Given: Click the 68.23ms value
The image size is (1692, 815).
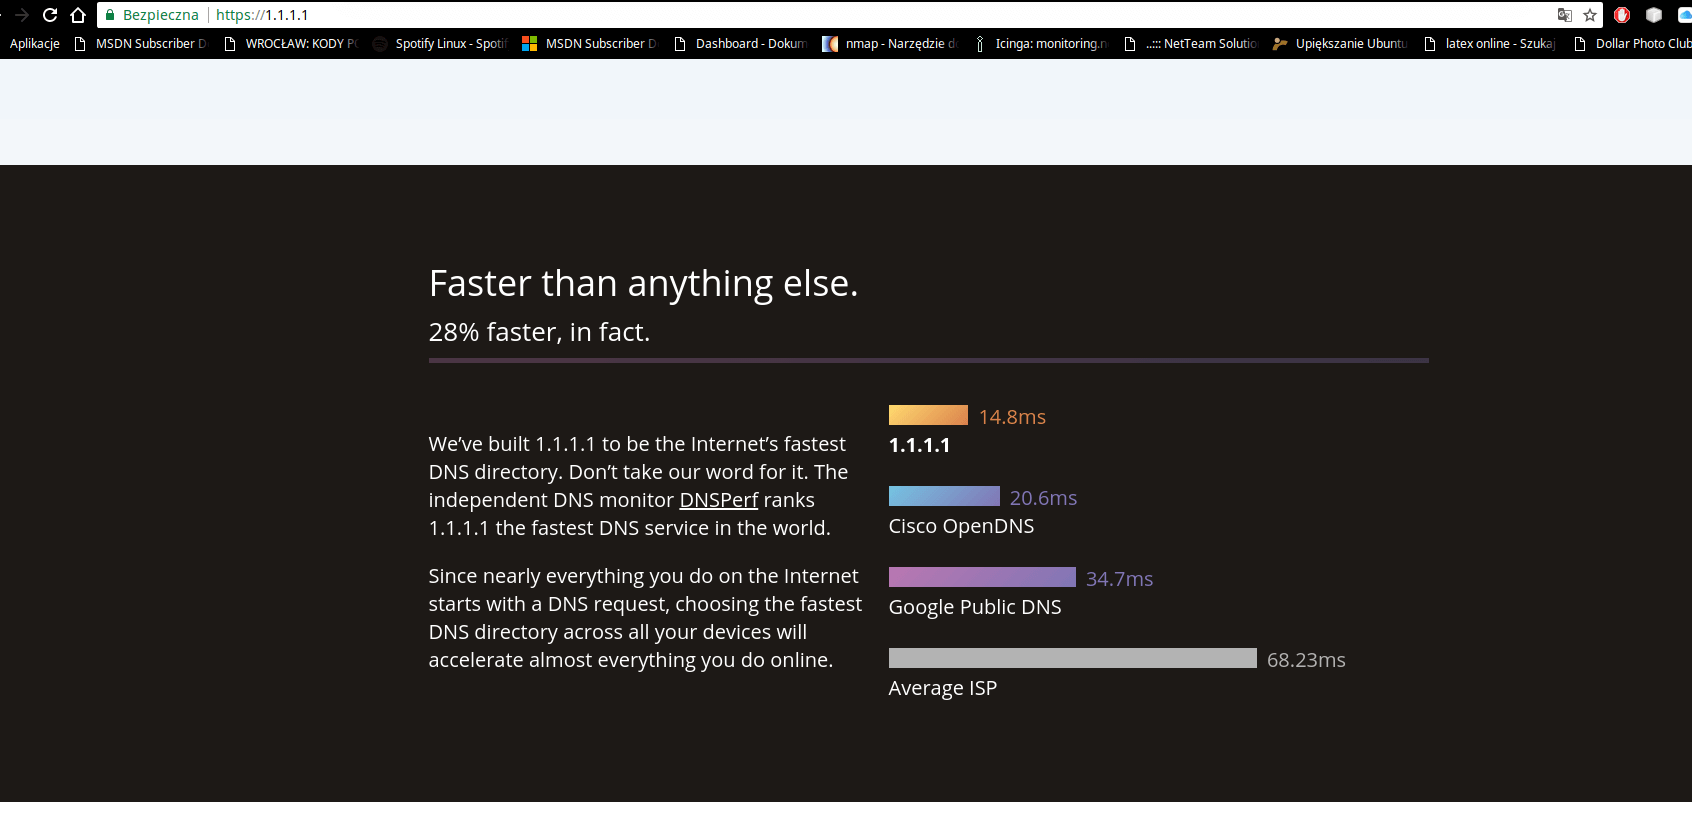Looking at the screenshot, I should click(1306, 660).
